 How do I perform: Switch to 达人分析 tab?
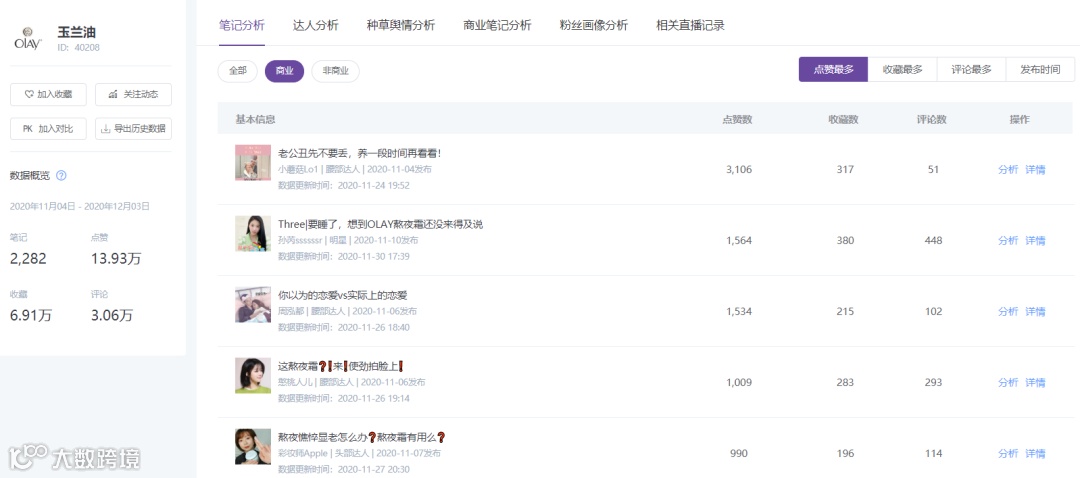[315, 25]
